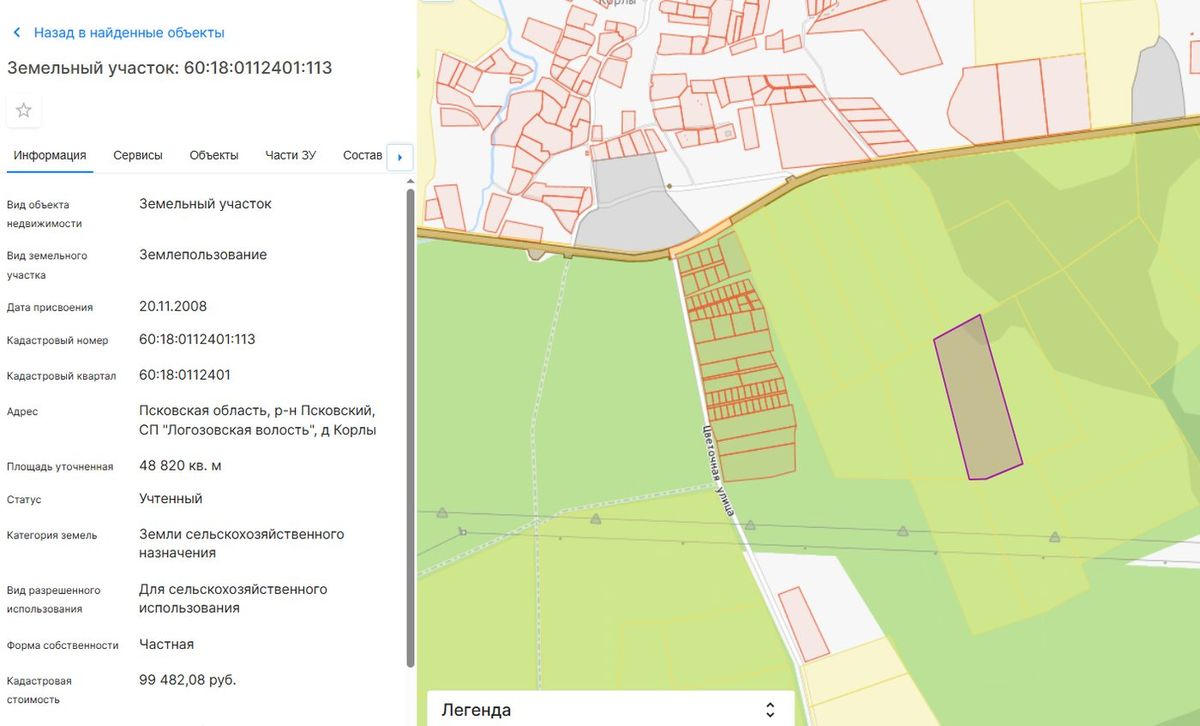Viewport: 1200px width, 726px height.
Task: Click the status value Учтенный
Action: click(x=171, y=498)
